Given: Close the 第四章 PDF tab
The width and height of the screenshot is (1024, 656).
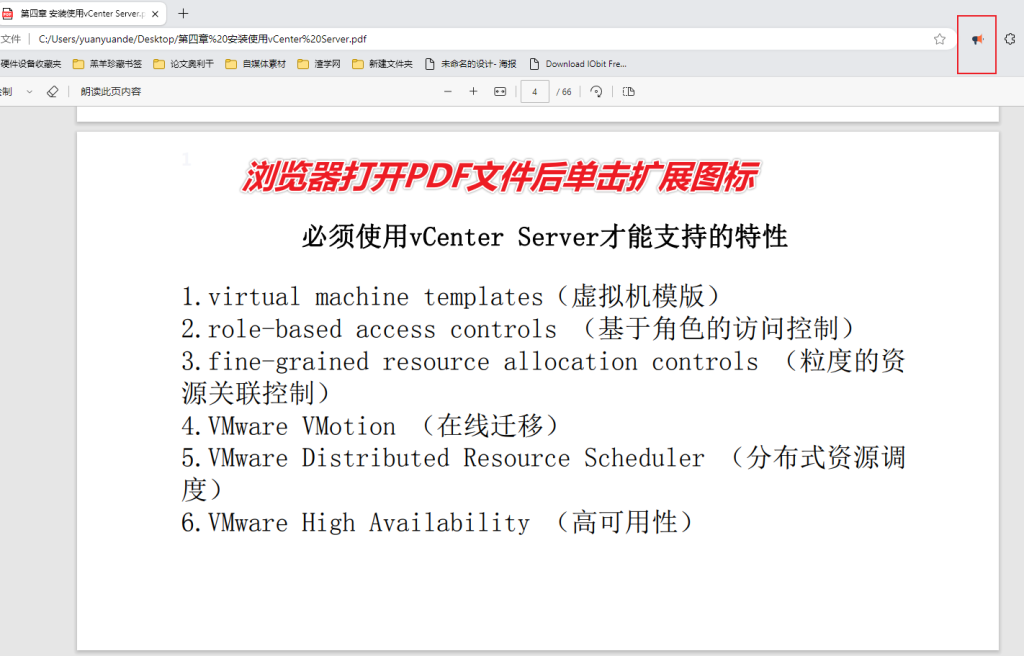Looking at the screenshot, I should coord(155,14).
